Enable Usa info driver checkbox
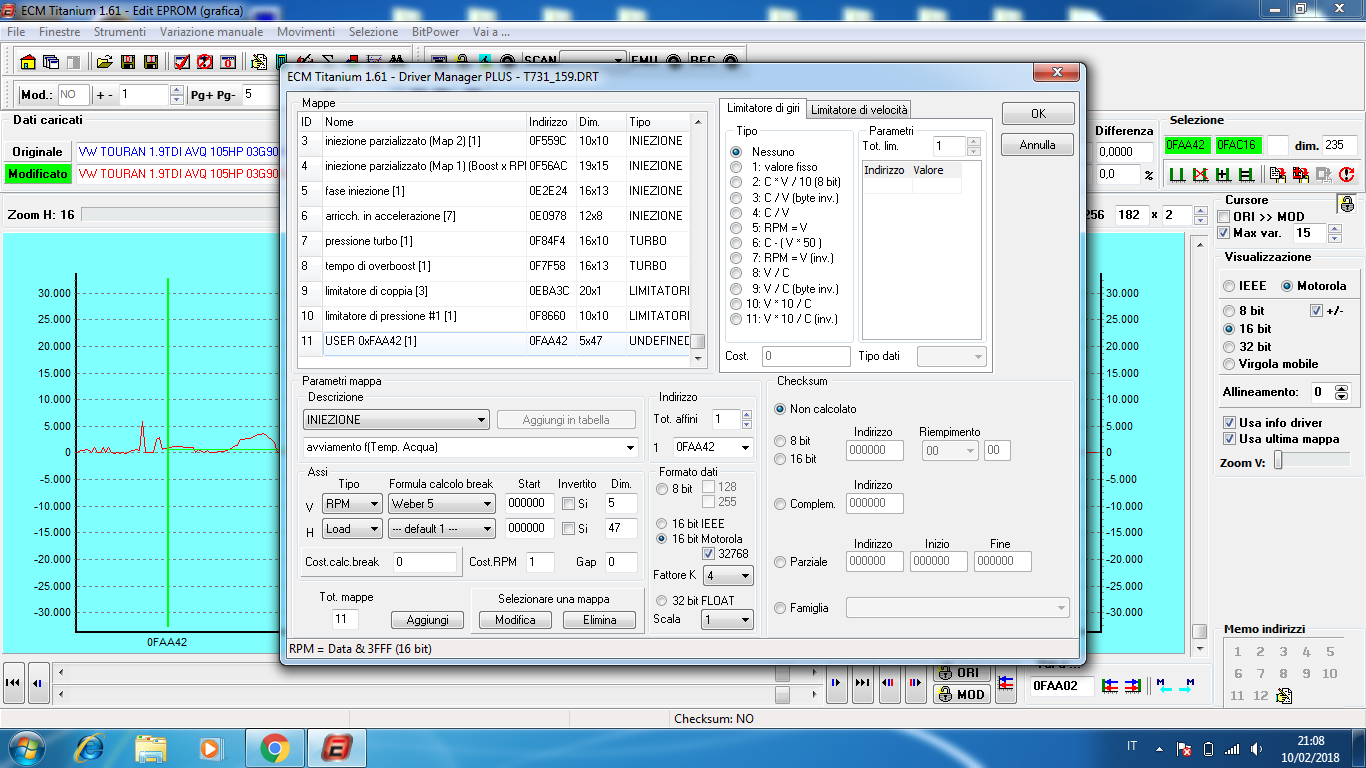Image resolution: width=1366 pixels, height=768 pixels. click(1230, 422)
